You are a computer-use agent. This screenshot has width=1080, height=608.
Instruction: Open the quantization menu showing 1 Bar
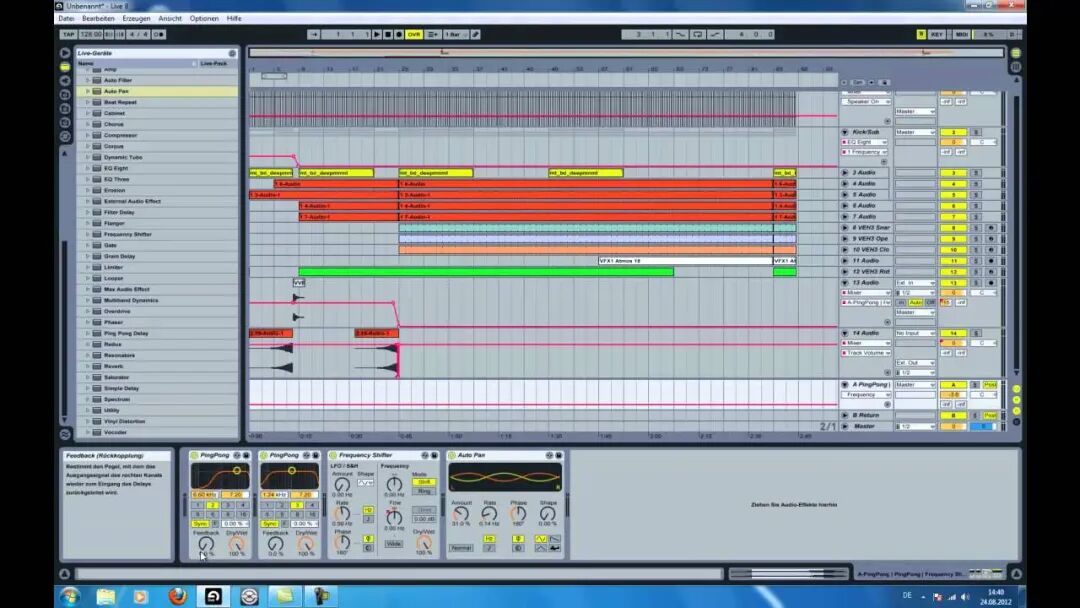[x=455, y=34]
